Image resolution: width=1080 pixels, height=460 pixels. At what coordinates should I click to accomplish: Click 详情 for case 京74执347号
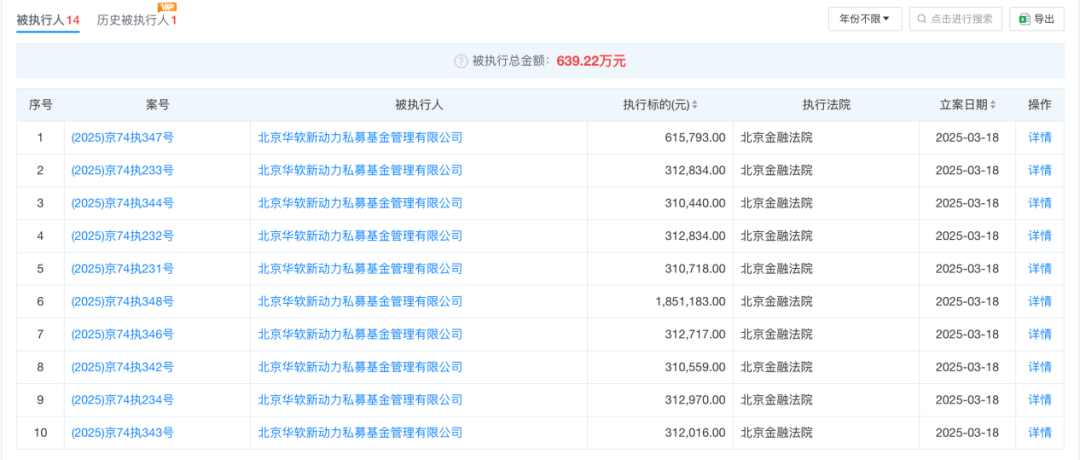[x=1040, y=138]
